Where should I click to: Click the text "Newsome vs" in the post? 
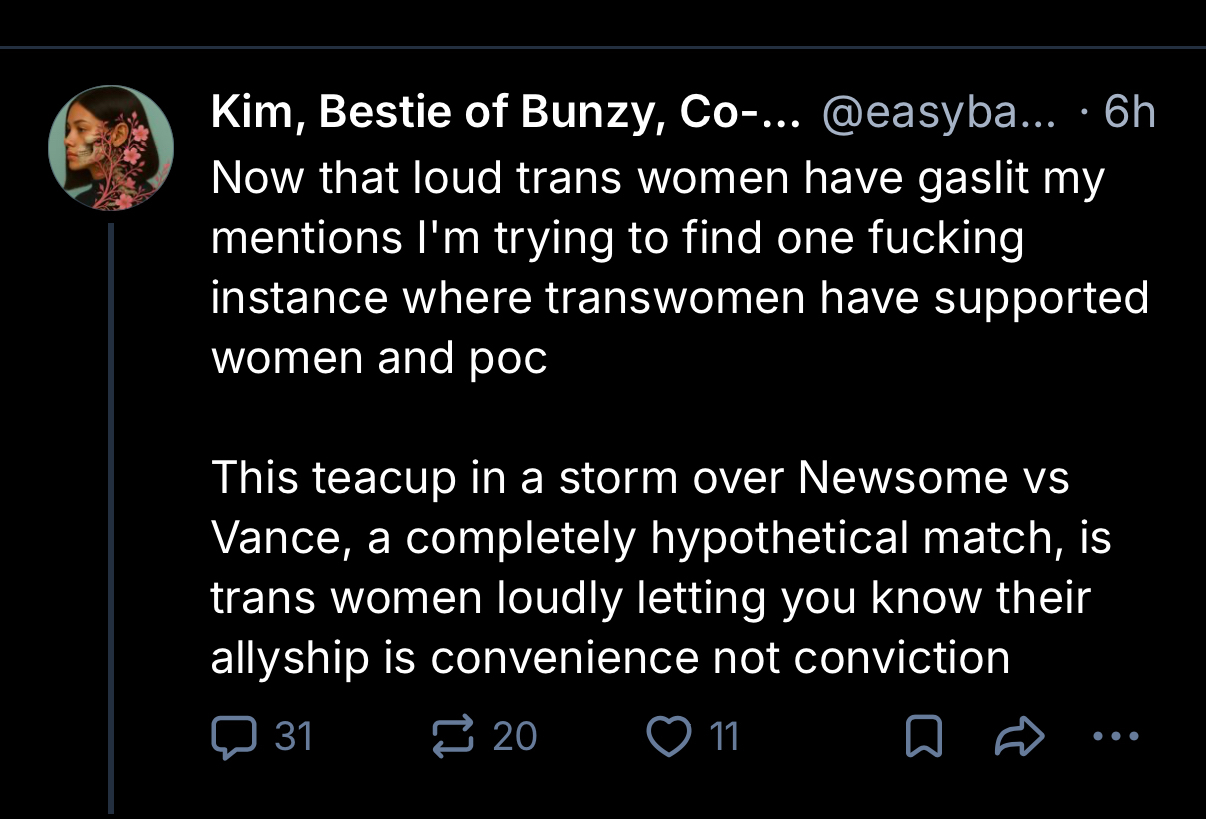[934, 478]
